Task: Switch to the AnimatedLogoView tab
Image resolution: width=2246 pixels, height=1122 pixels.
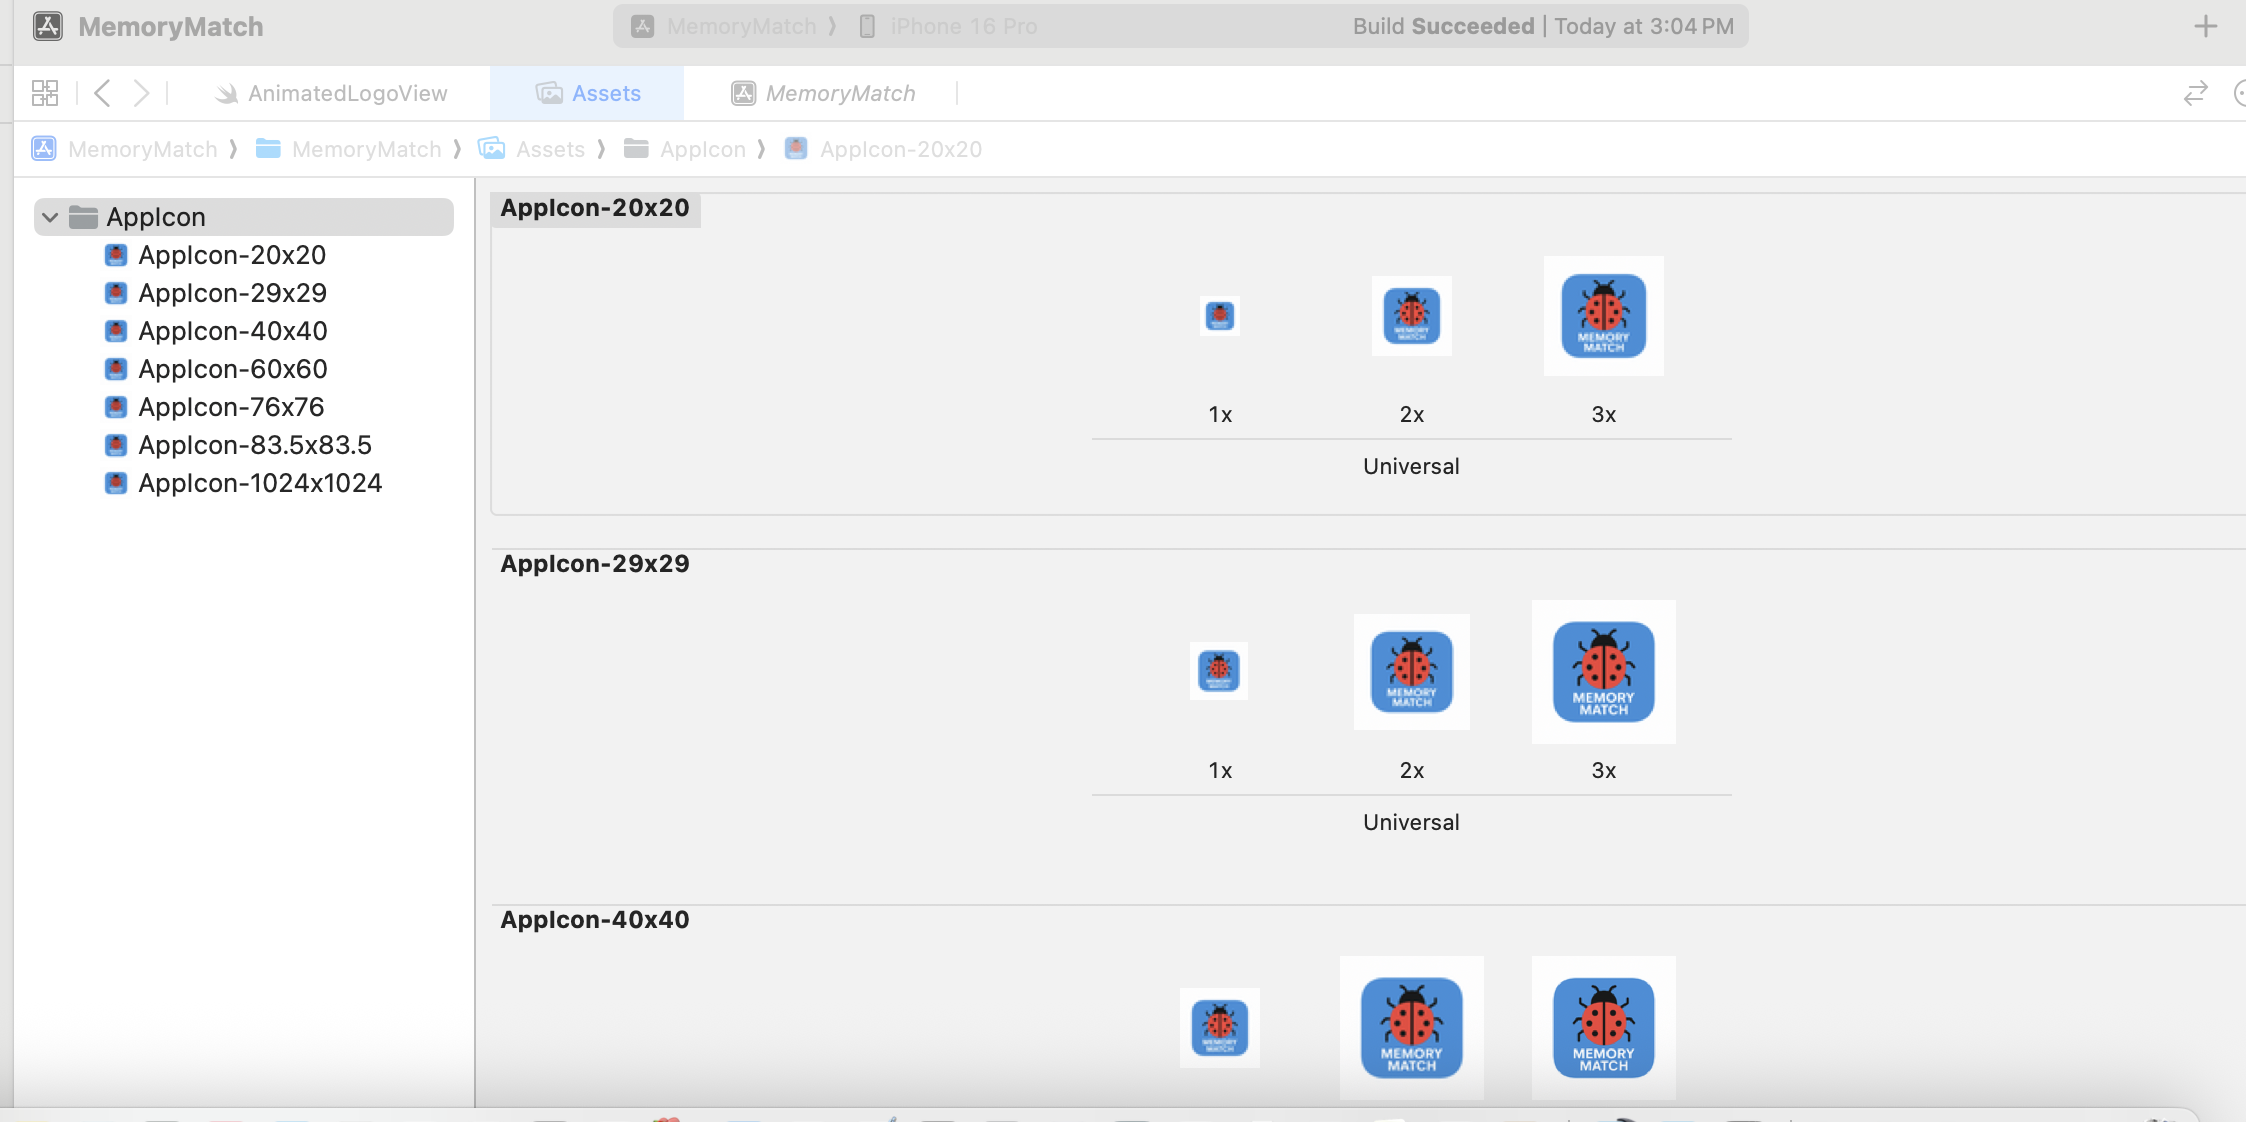Action: tap(346, 93)
